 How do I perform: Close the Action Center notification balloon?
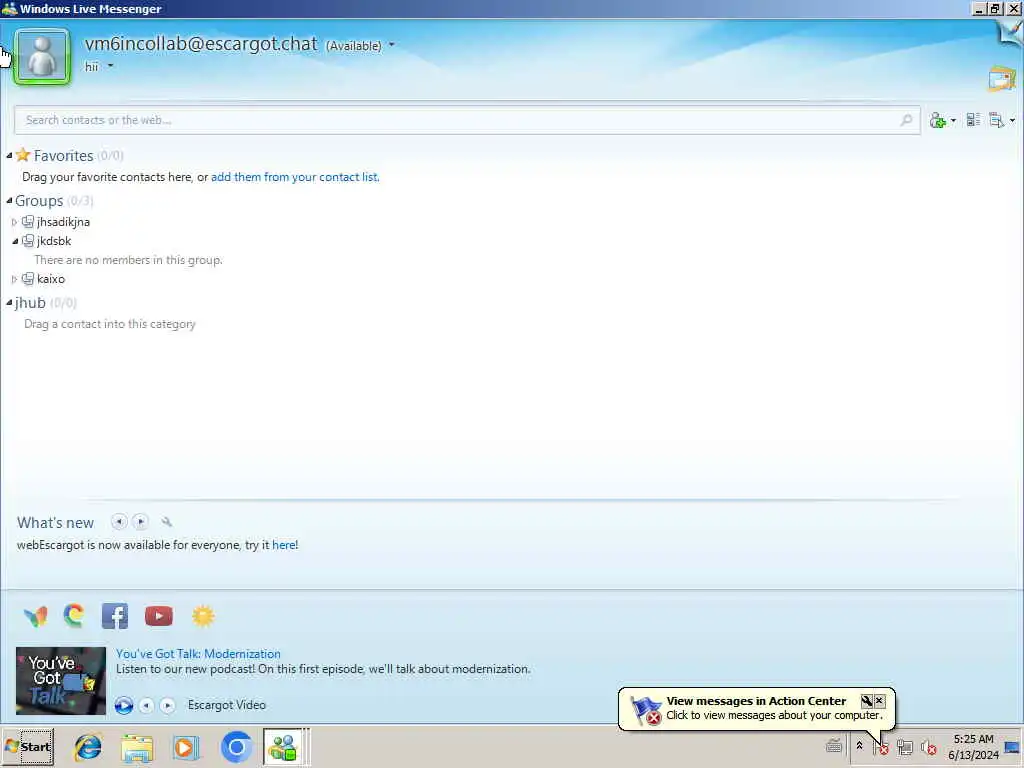coord(880,701)
